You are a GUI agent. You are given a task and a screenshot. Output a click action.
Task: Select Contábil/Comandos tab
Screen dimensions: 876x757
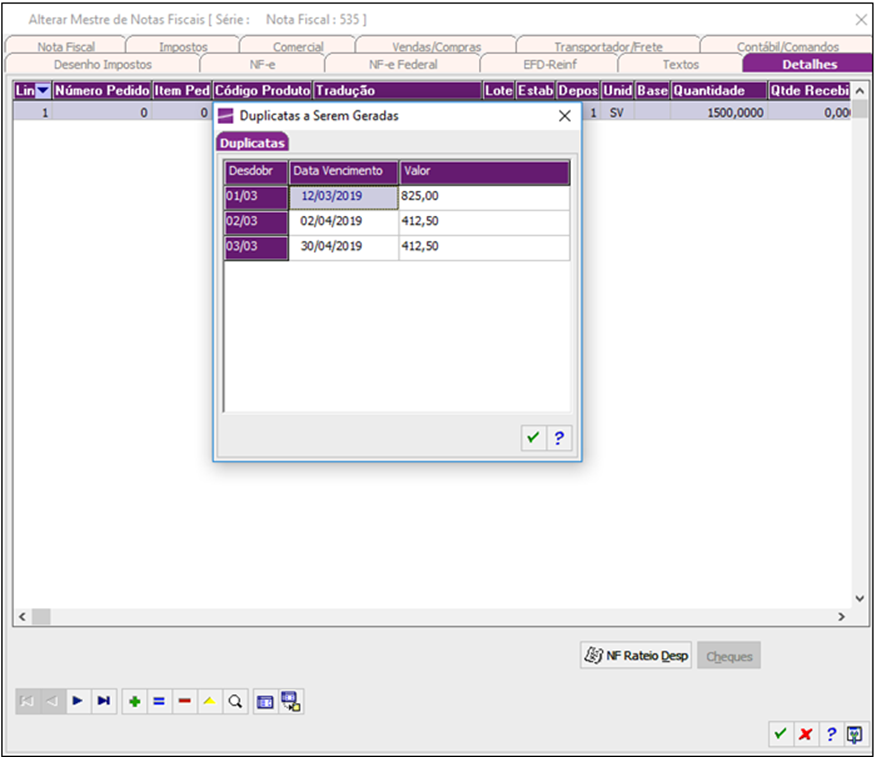788,46
